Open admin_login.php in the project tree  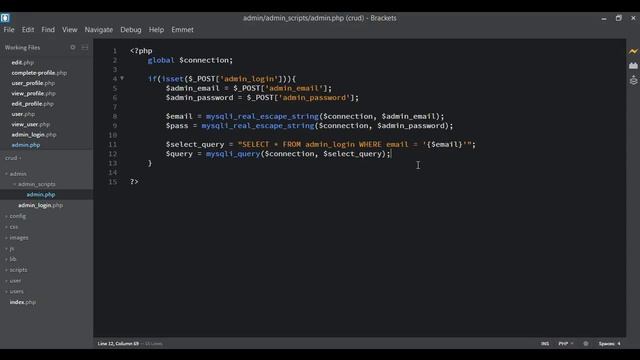(40, 205)
